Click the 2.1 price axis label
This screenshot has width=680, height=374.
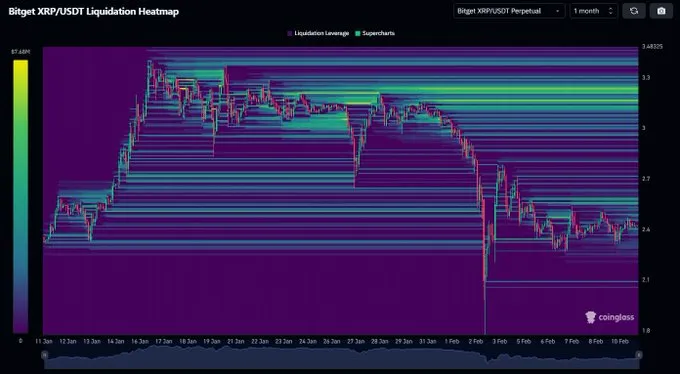(x=646, y=280)
